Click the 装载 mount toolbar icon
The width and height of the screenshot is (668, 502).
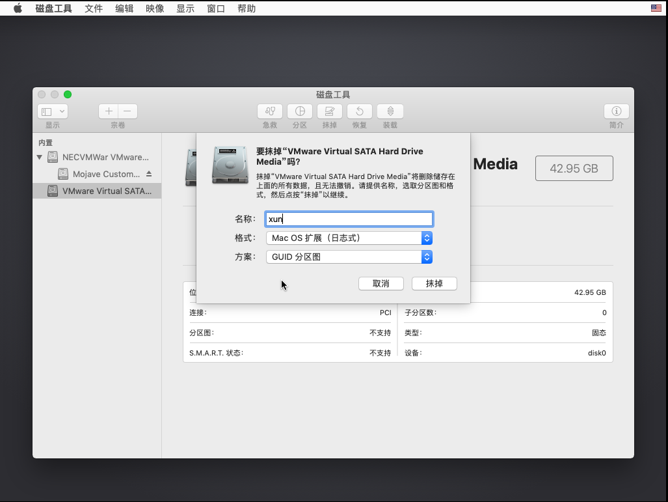390,111
